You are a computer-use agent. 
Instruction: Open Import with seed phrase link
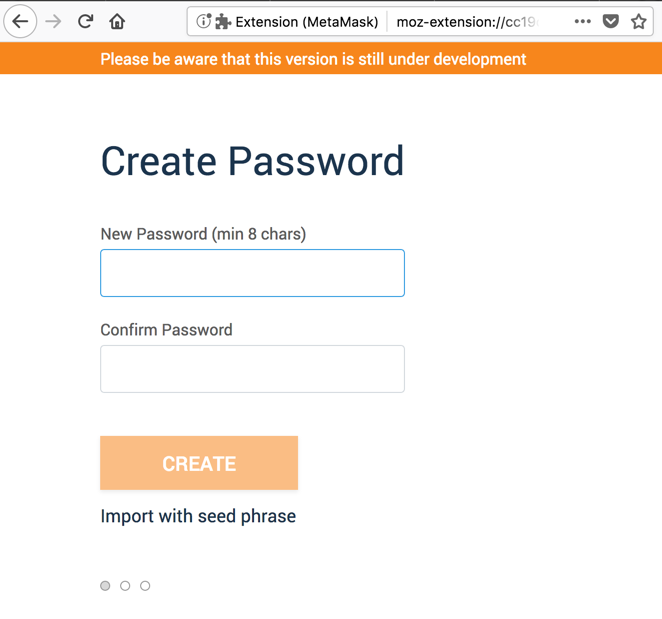(x=198, y=517)
